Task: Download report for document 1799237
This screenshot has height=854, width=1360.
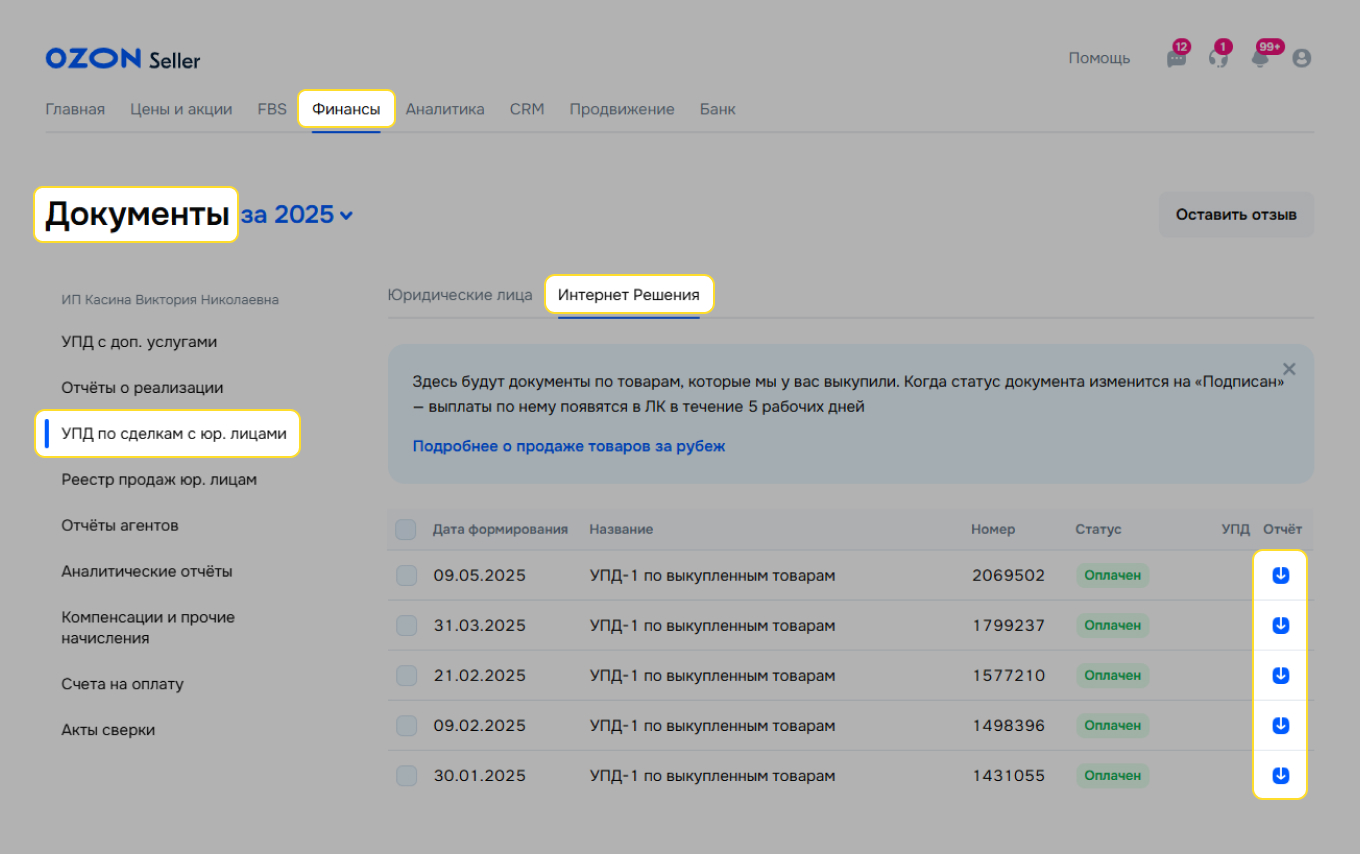Action: tap(1280, 625)
